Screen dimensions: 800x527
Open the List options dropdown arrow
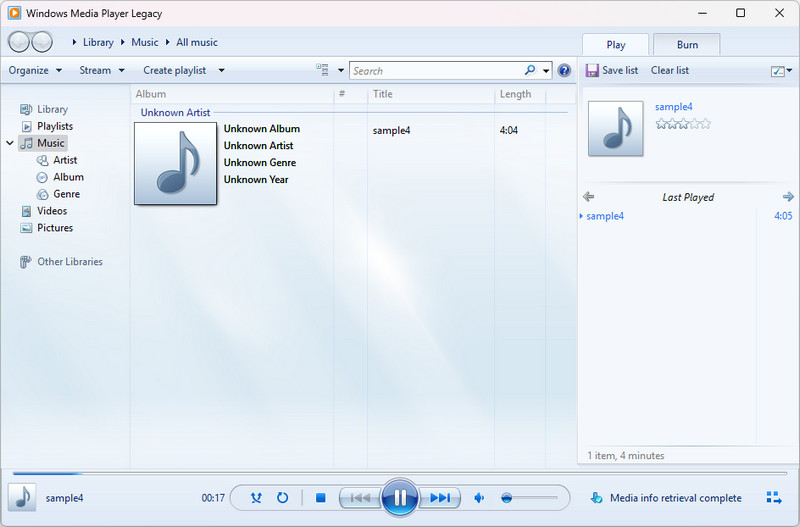(x=790, y=70)
